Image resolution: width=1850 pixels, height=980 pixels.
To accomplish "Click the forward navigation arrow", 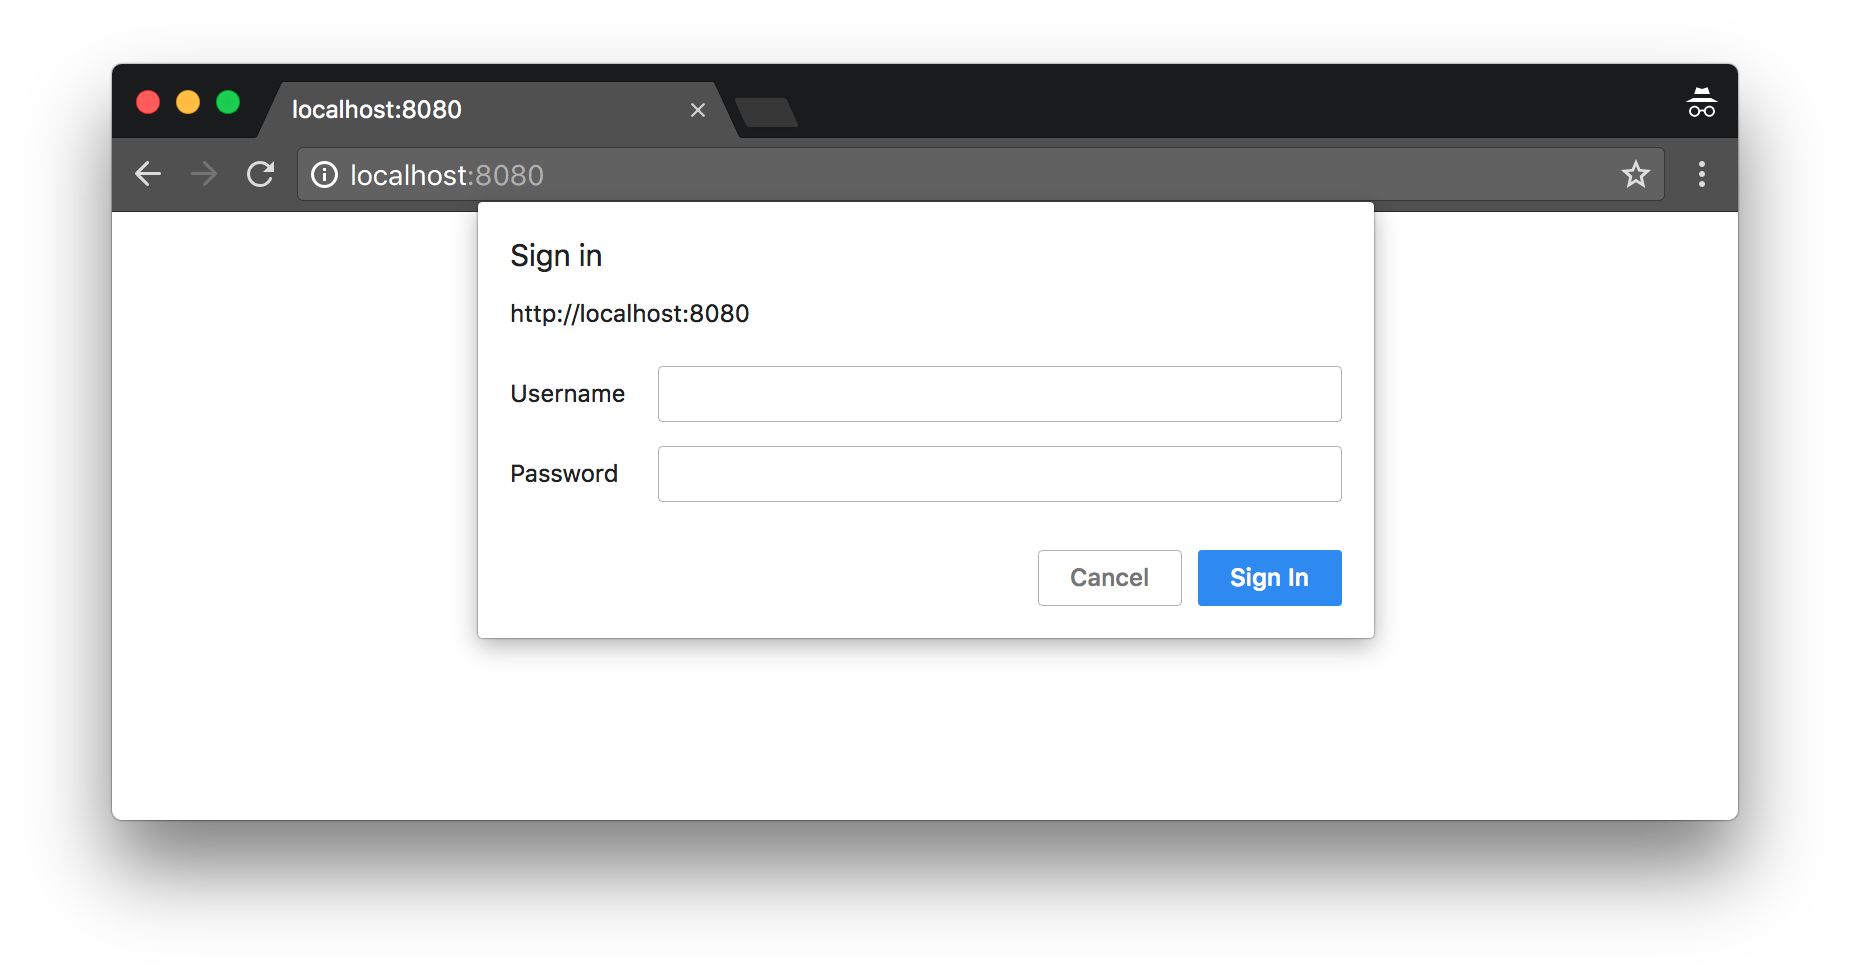I will click(204, 174).
